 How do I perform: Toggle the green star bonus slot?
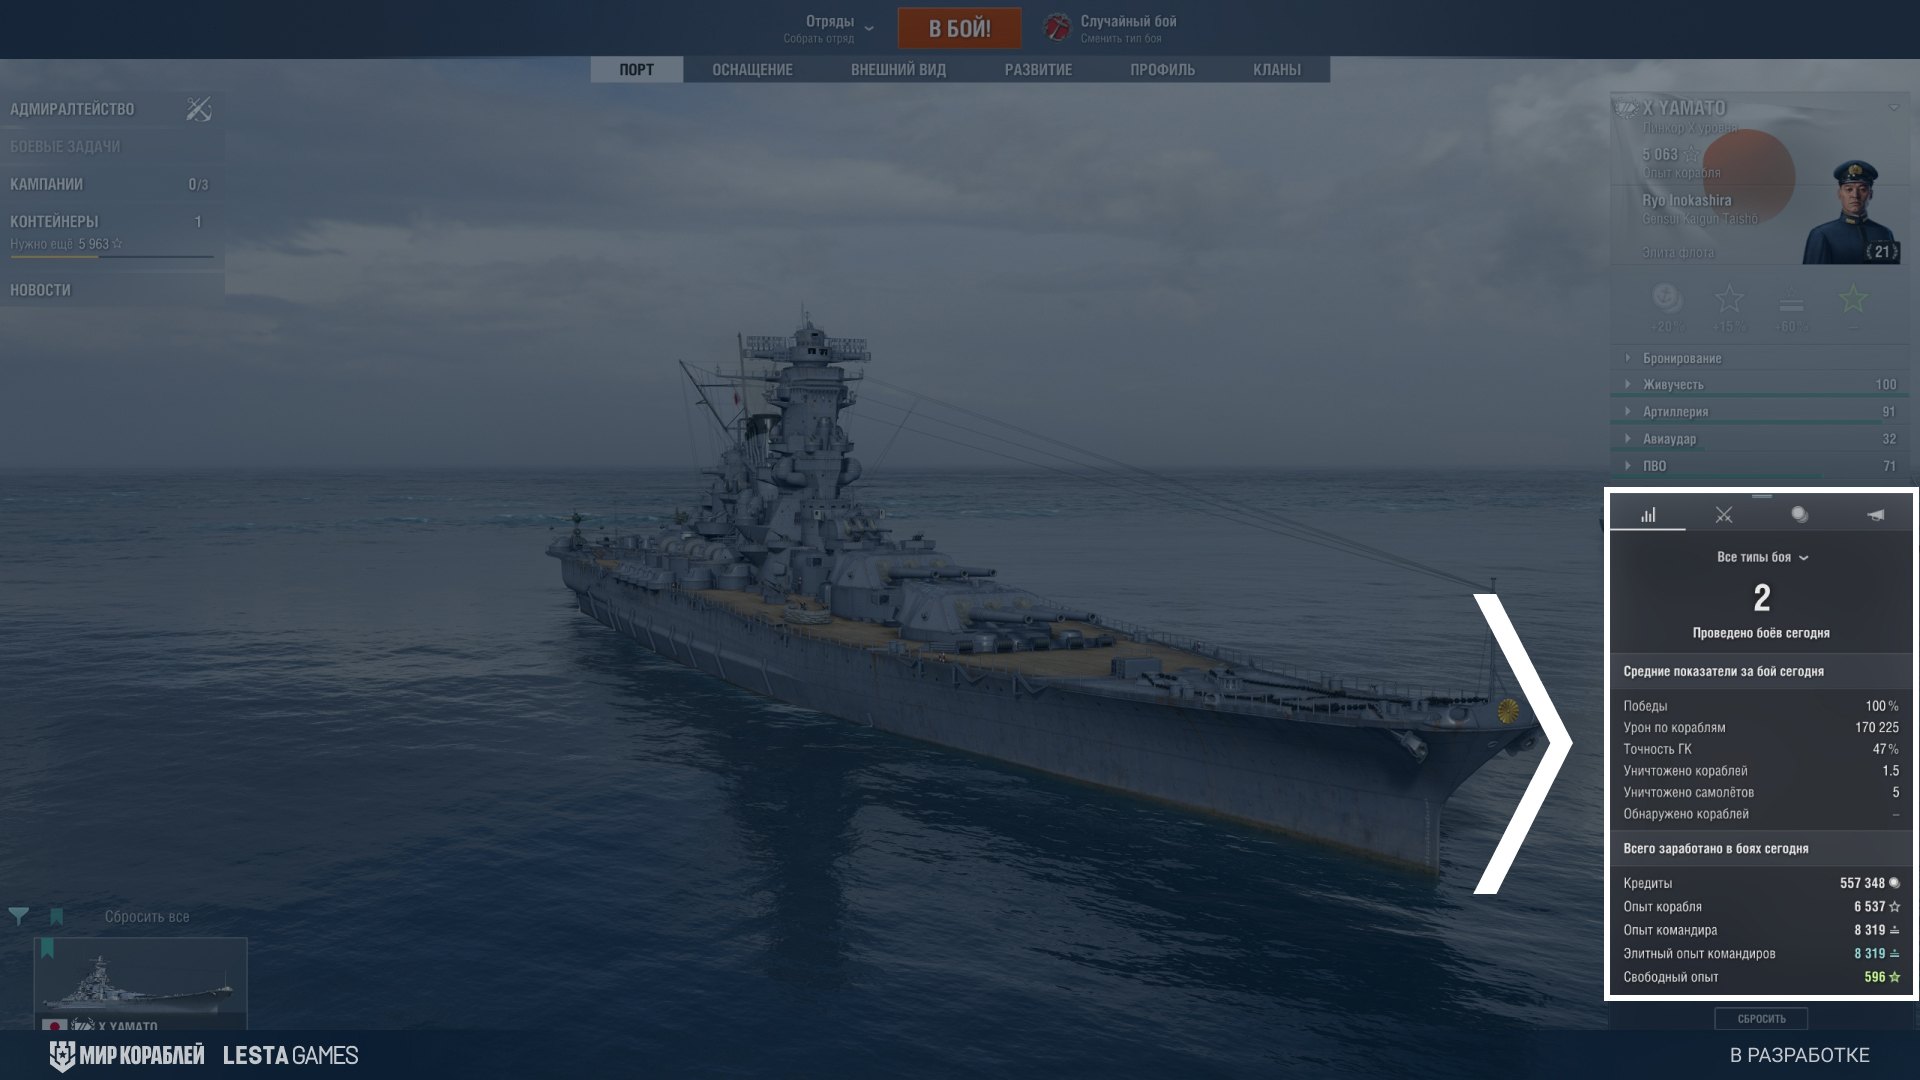tap(1853, 299)
